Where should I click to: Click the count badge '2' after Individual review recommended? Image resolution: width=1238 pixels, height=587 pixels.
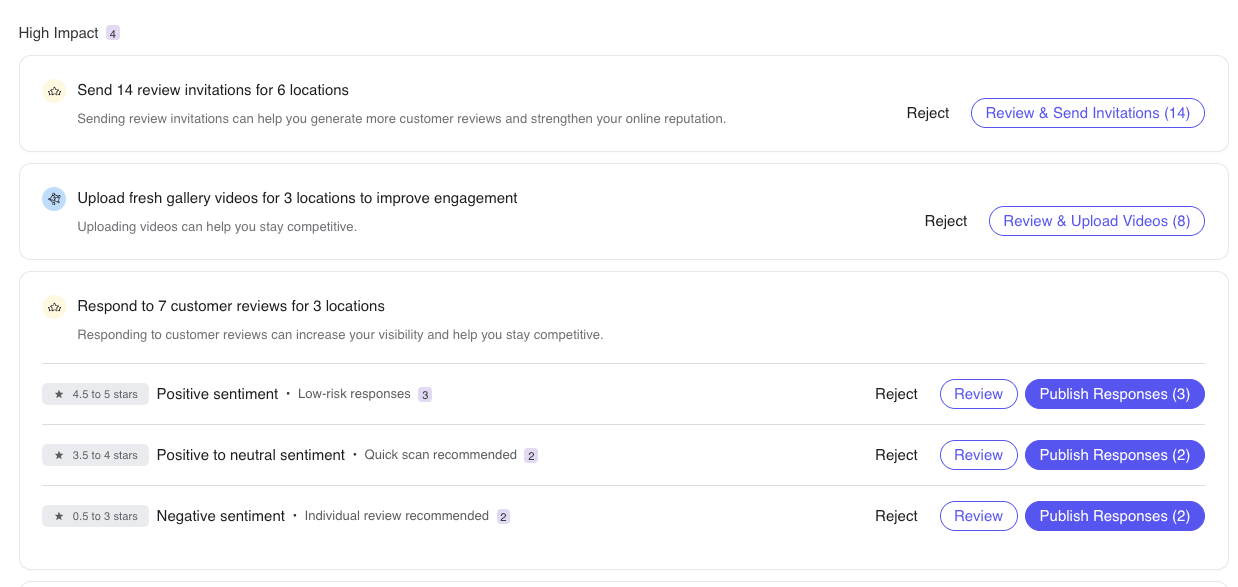click(x=503, y=517)
